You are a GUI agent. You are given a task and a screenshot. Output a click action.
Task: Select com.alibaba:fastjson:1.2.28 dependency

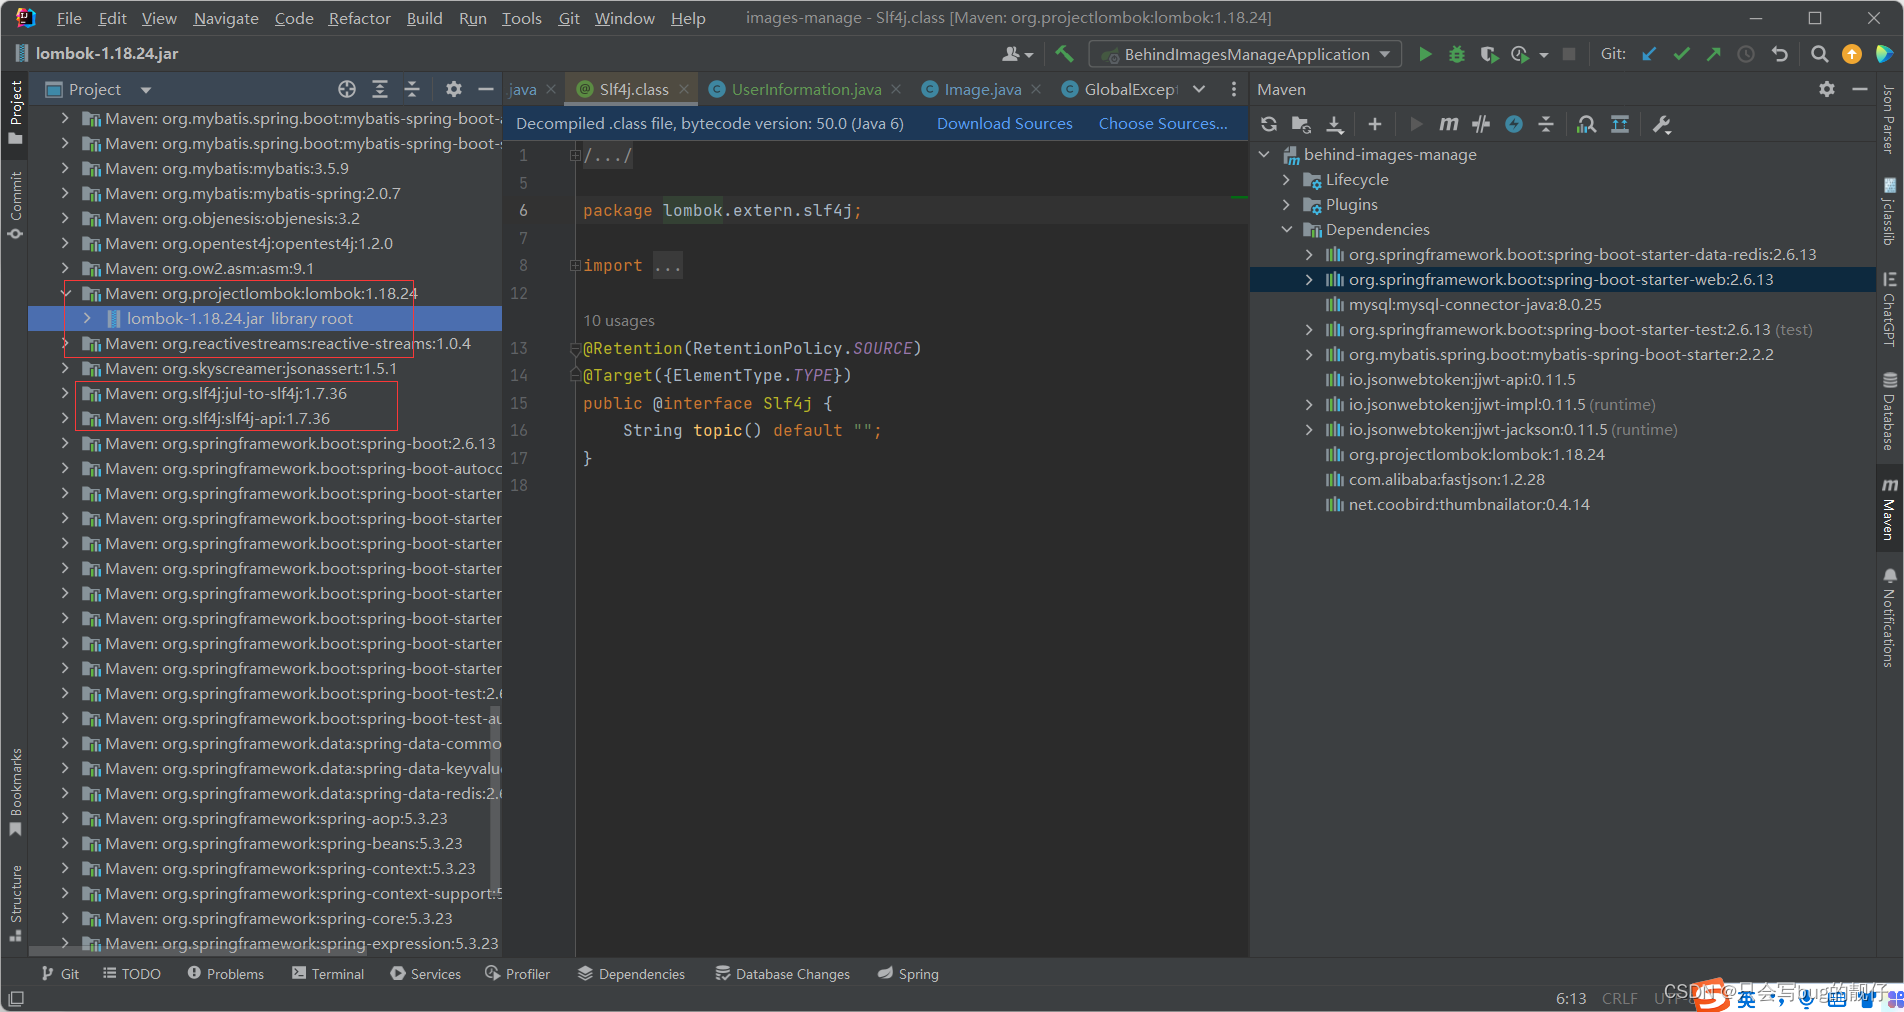pos(1446,480)
